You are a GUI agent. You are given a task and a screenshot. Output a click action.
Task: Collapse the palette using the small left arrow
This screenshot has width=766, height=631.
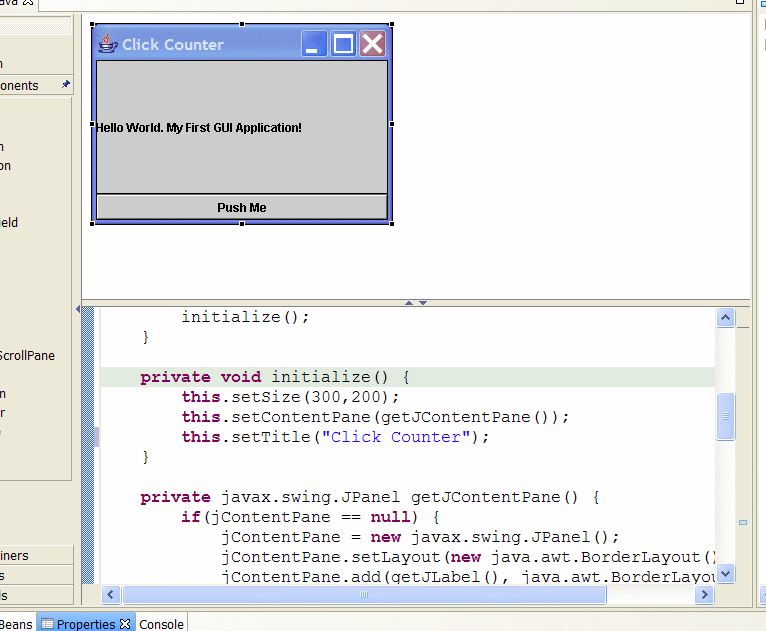point(78,309)
